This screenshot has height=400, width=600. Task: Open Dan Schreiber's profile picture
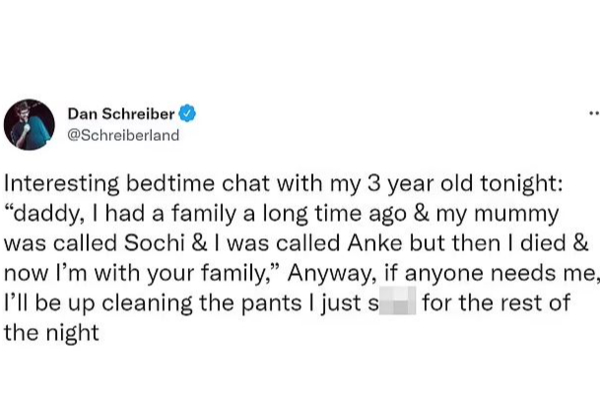(29, 124)
